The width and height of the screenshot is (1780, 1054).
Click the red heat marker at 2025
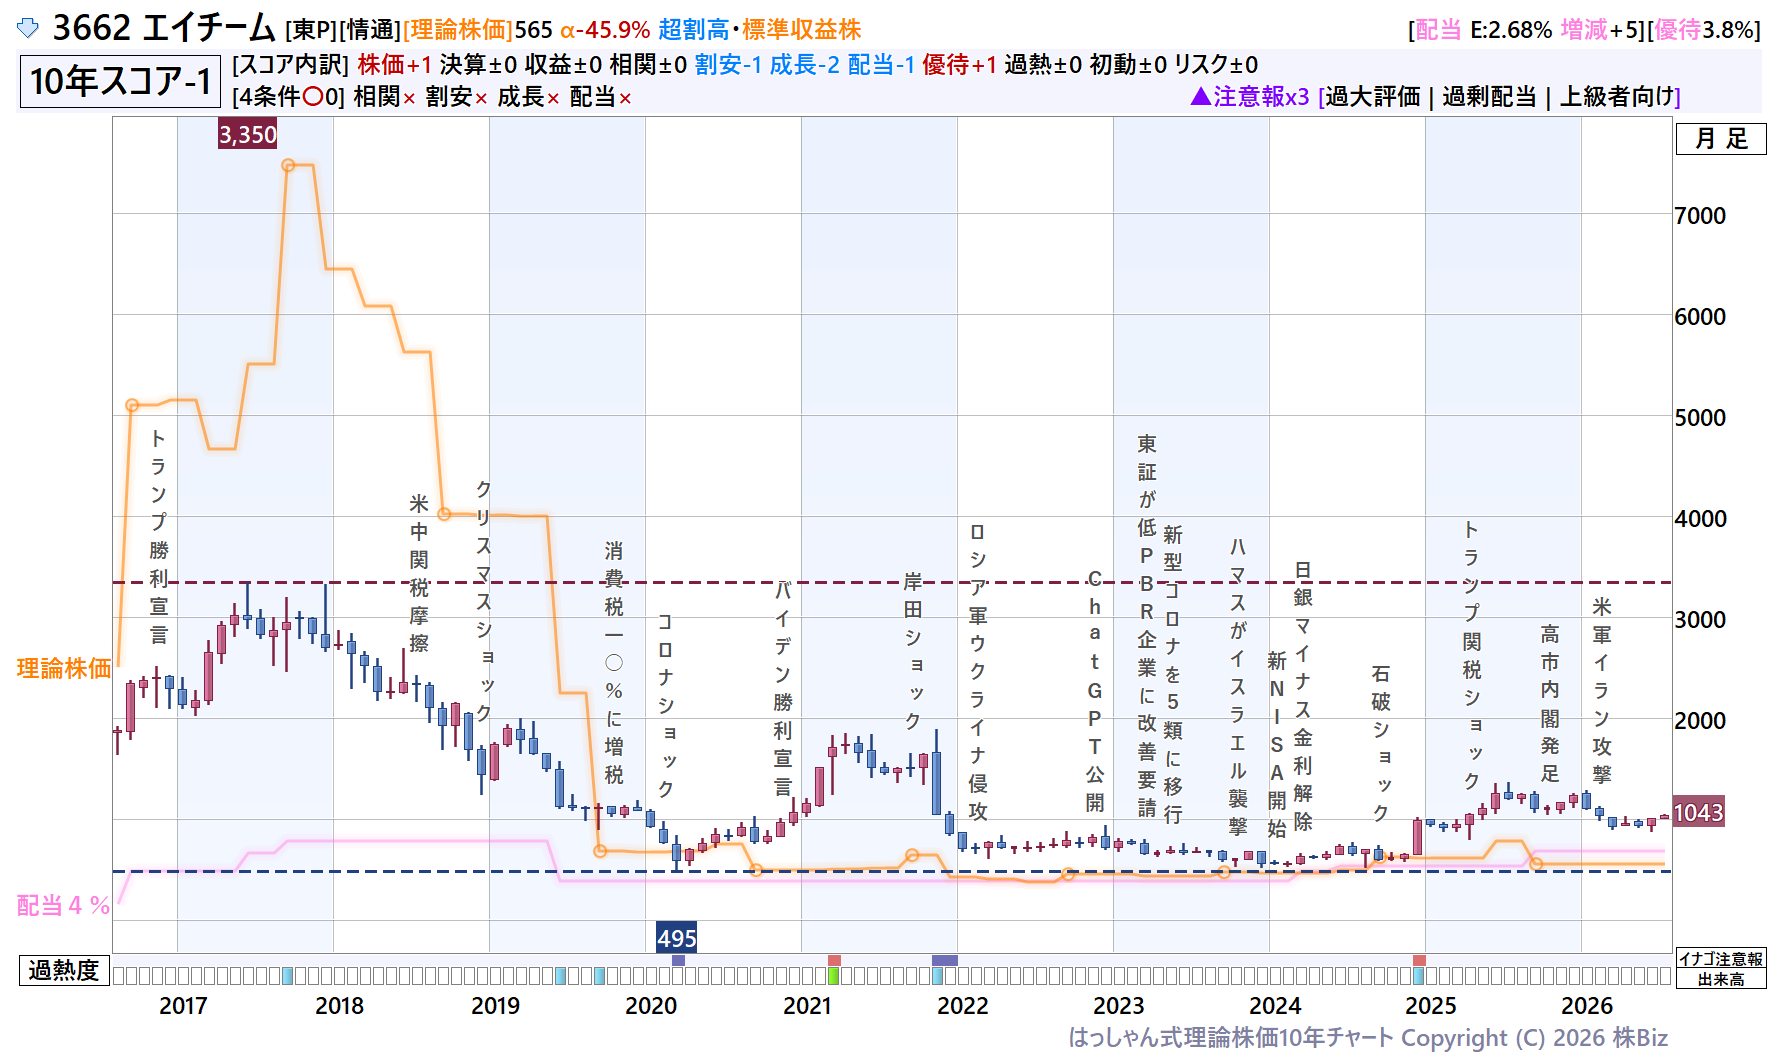point(1419,960)
